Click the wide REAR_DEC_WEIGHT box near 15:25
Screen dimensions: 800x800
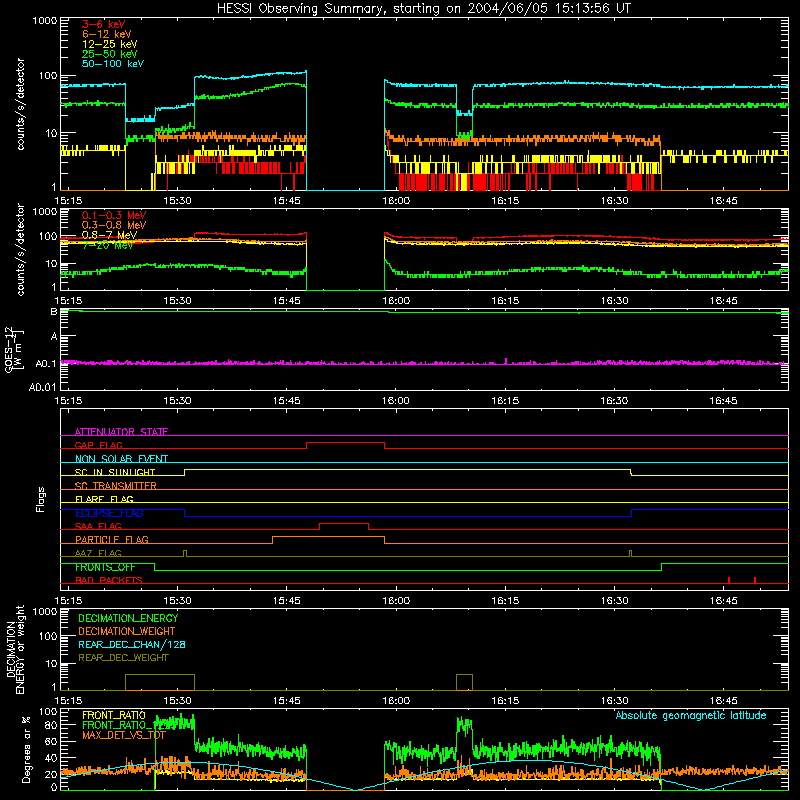click(160, 682)
